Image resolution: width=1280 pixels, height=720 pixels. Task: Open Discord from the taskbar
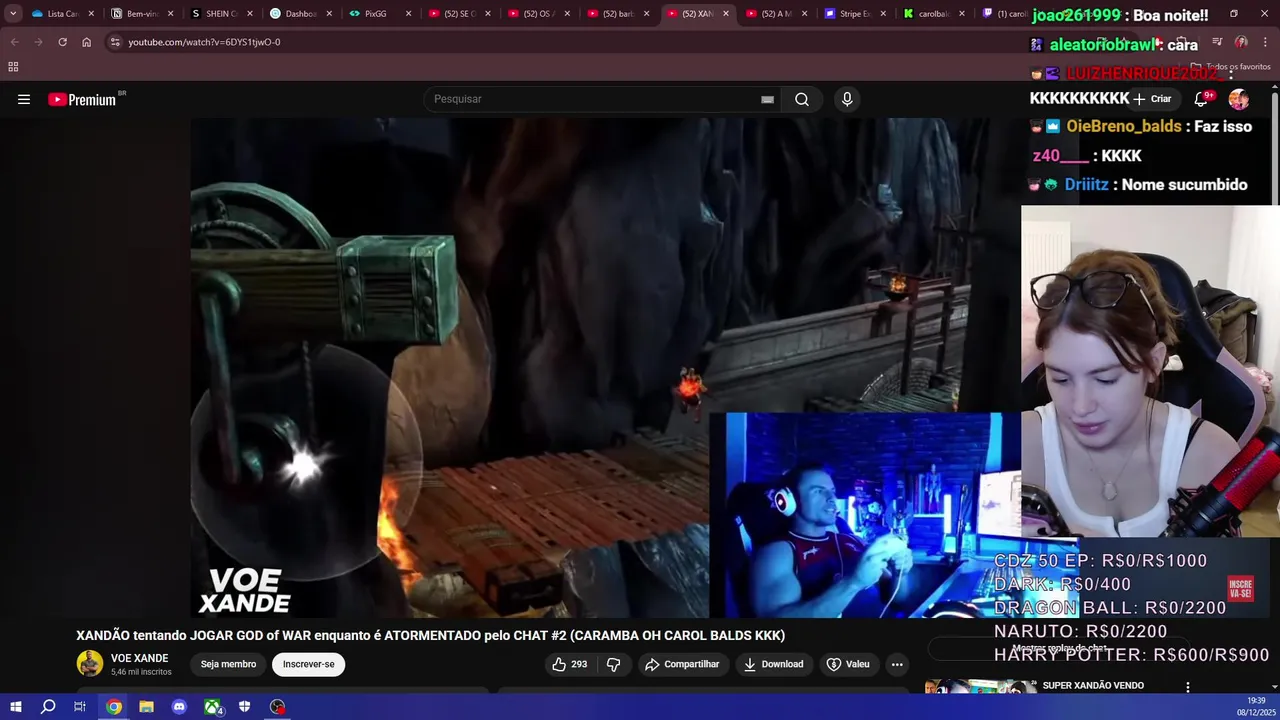click(x=179, y=707)
